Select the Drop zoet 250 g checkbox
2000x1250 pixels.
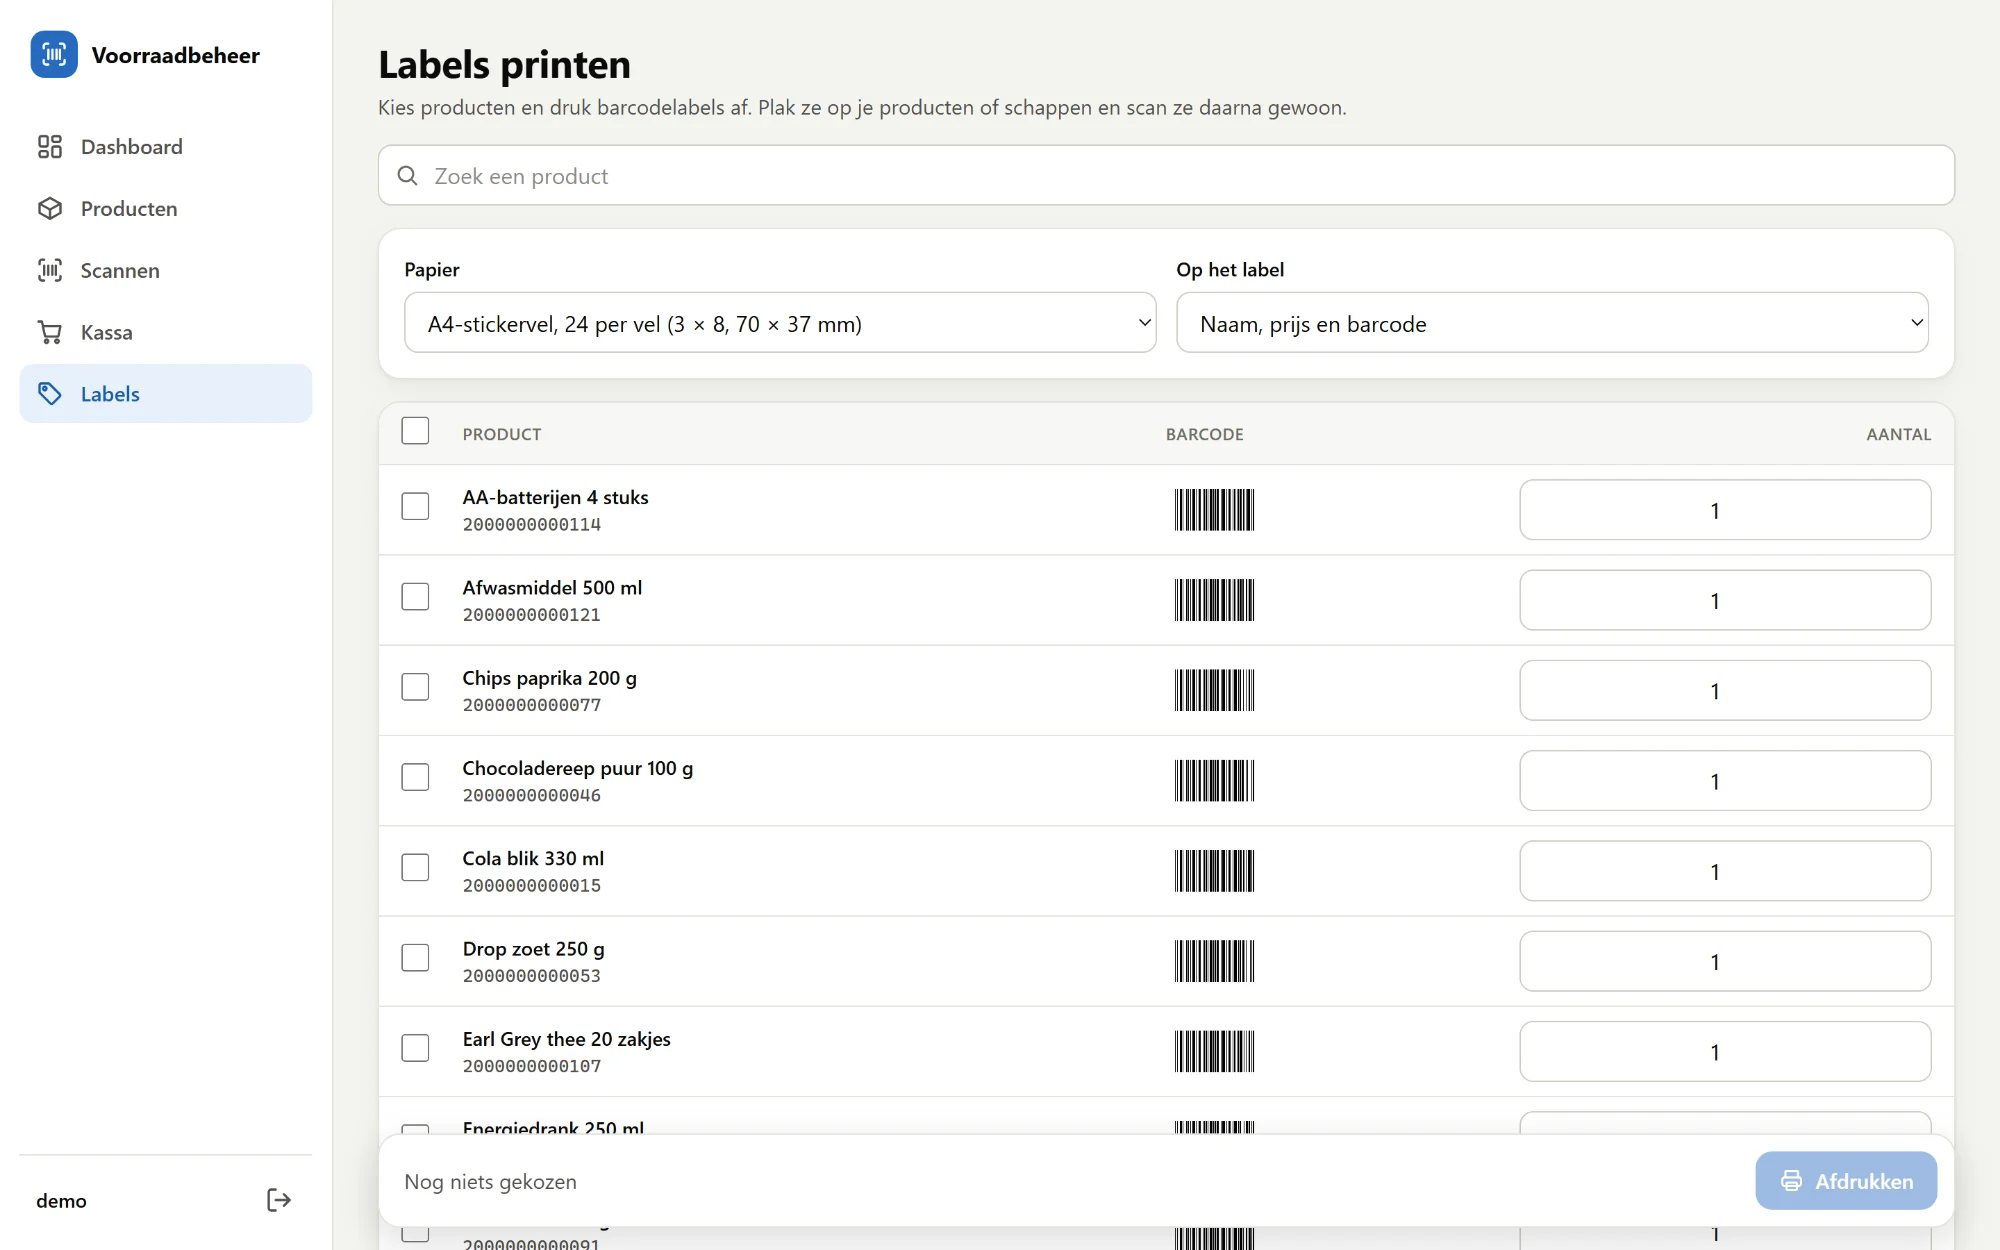(415, 958)
